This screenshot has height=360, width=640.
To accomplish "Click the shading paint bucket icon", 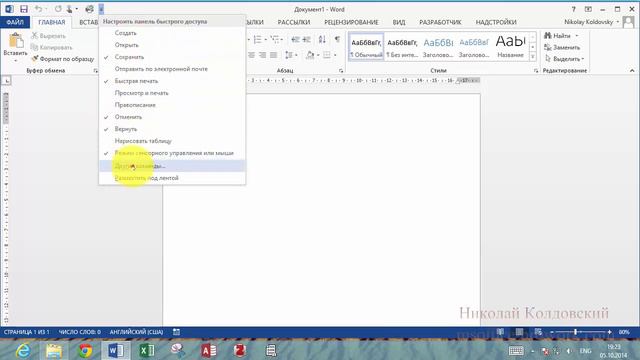I will pos(310,55).
